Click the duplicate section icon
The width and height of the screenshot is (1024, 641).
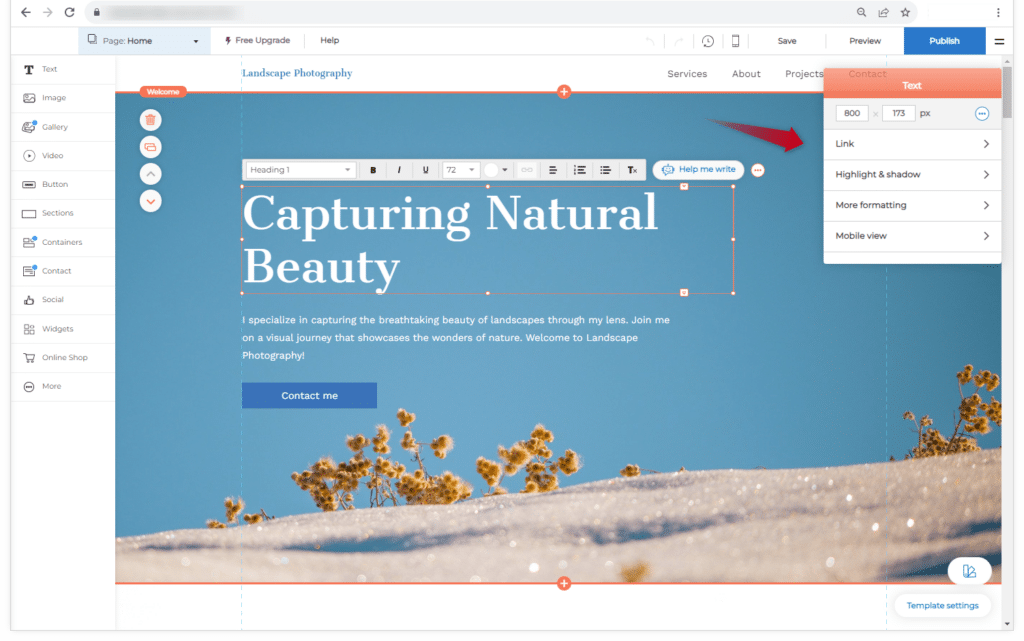150,147
